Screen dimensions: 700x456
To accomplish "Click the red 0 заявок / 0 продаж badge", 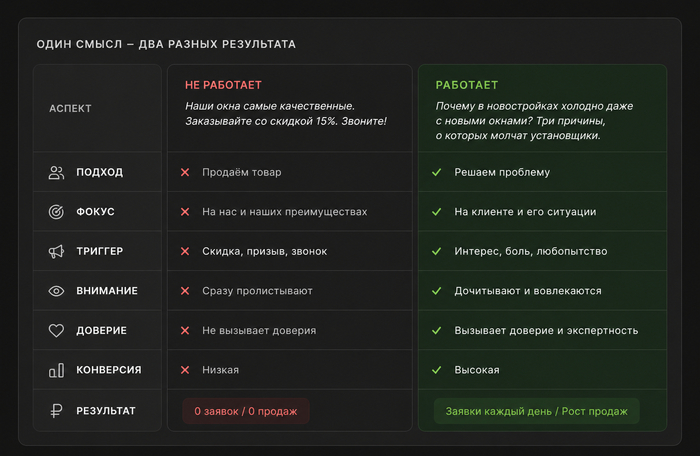I will (246, 411).
